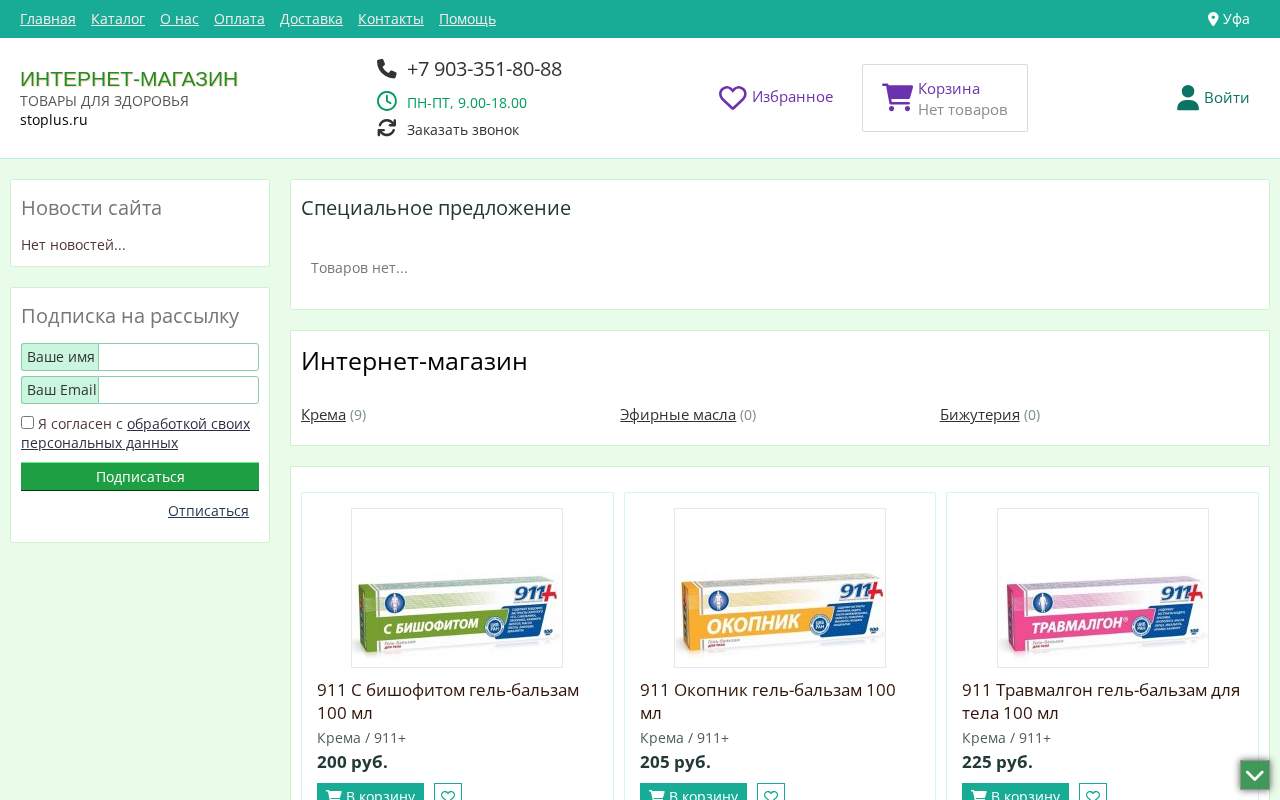Click Крема / 911+ under С бишофитом
Viewport: 1280px width, 800px height.
coord(361,738)
